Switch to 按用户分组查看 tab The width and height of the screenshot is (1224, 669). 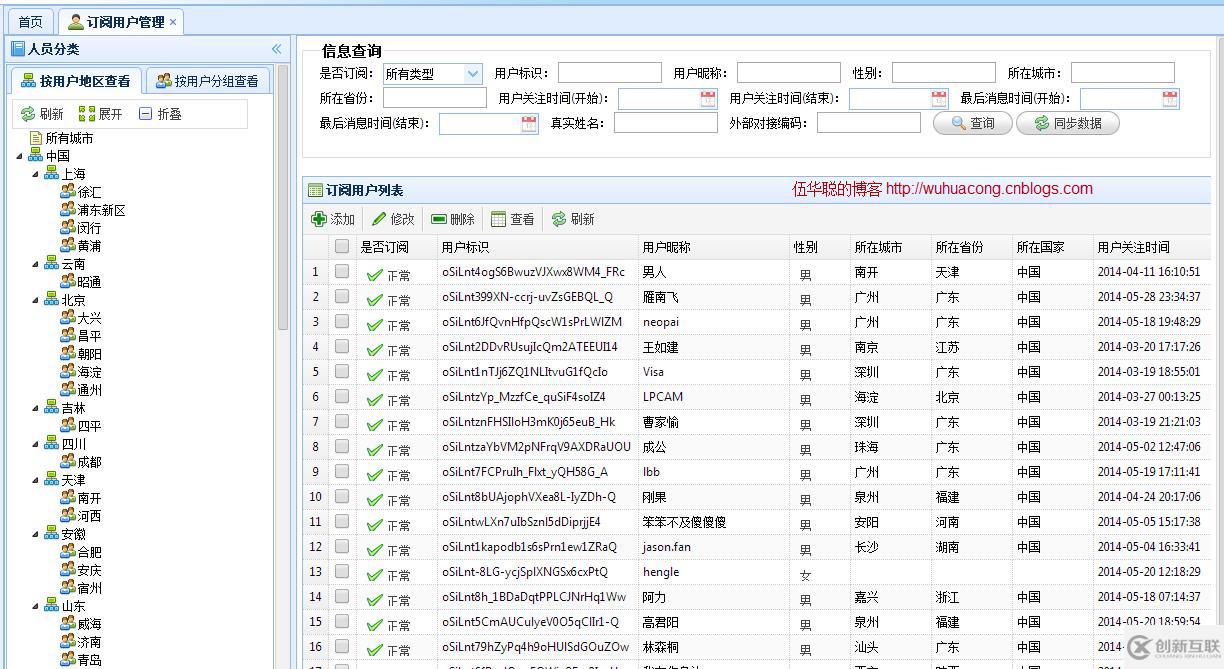tap(207, 81)
